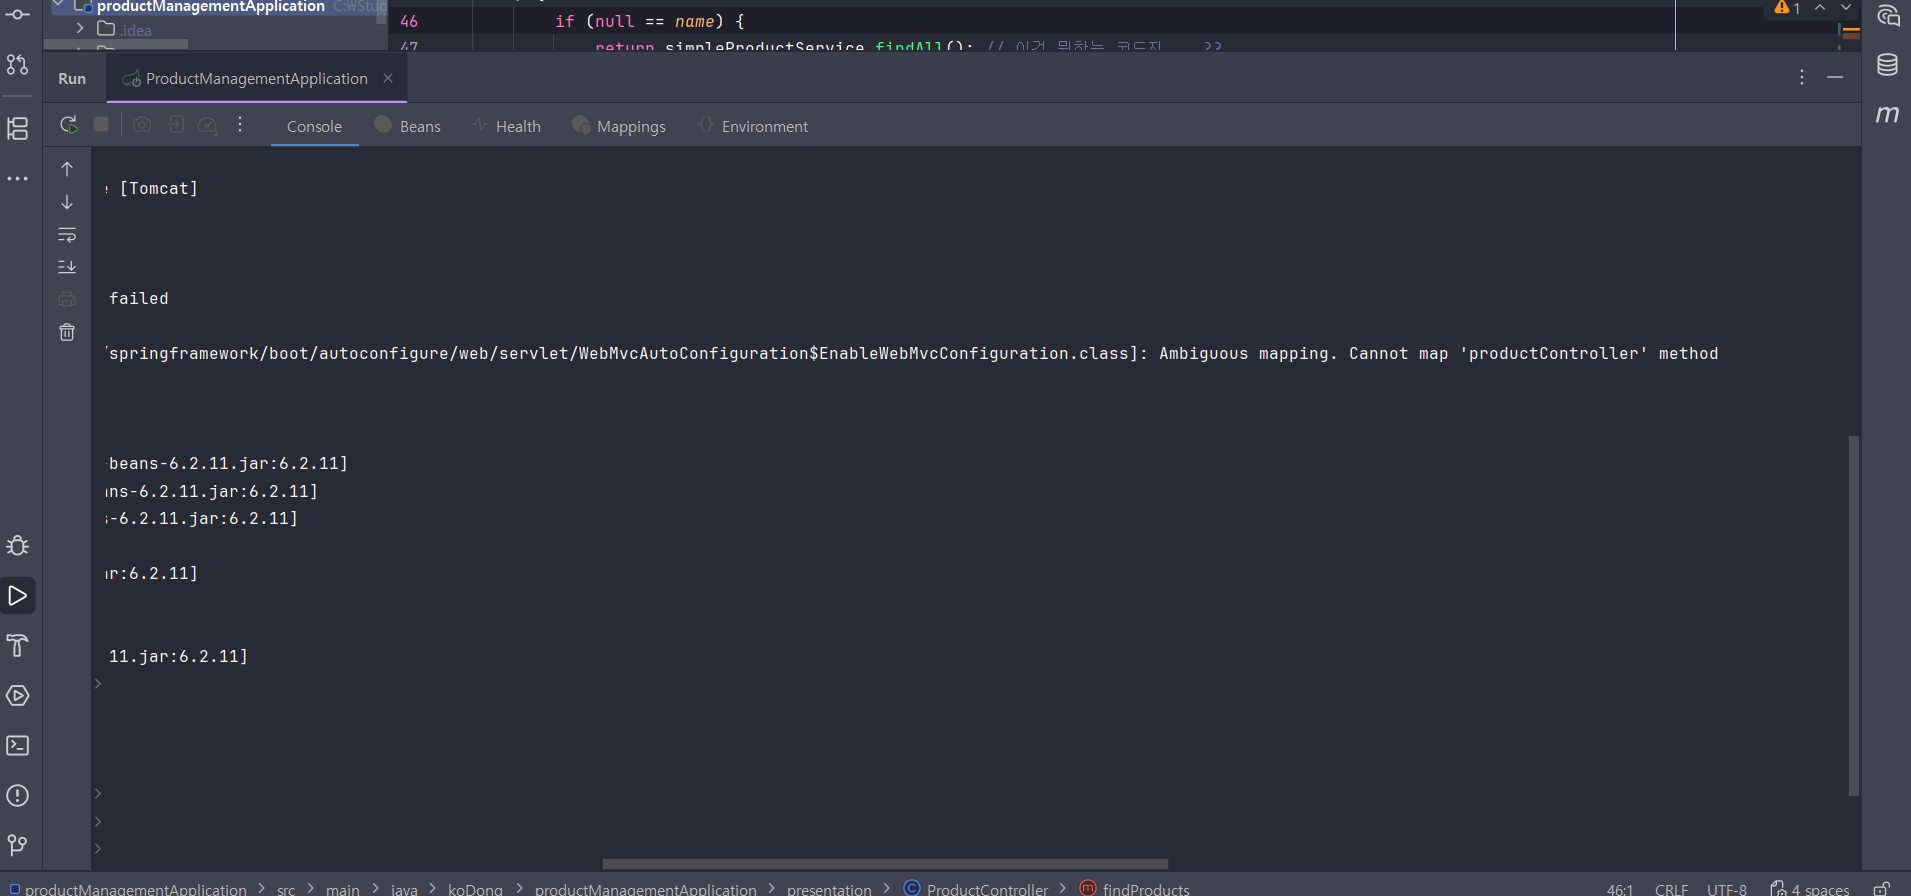The image size is (1911, 896).
Task: Go to previous highlighted error arrow
Action: click(1820, 8)
